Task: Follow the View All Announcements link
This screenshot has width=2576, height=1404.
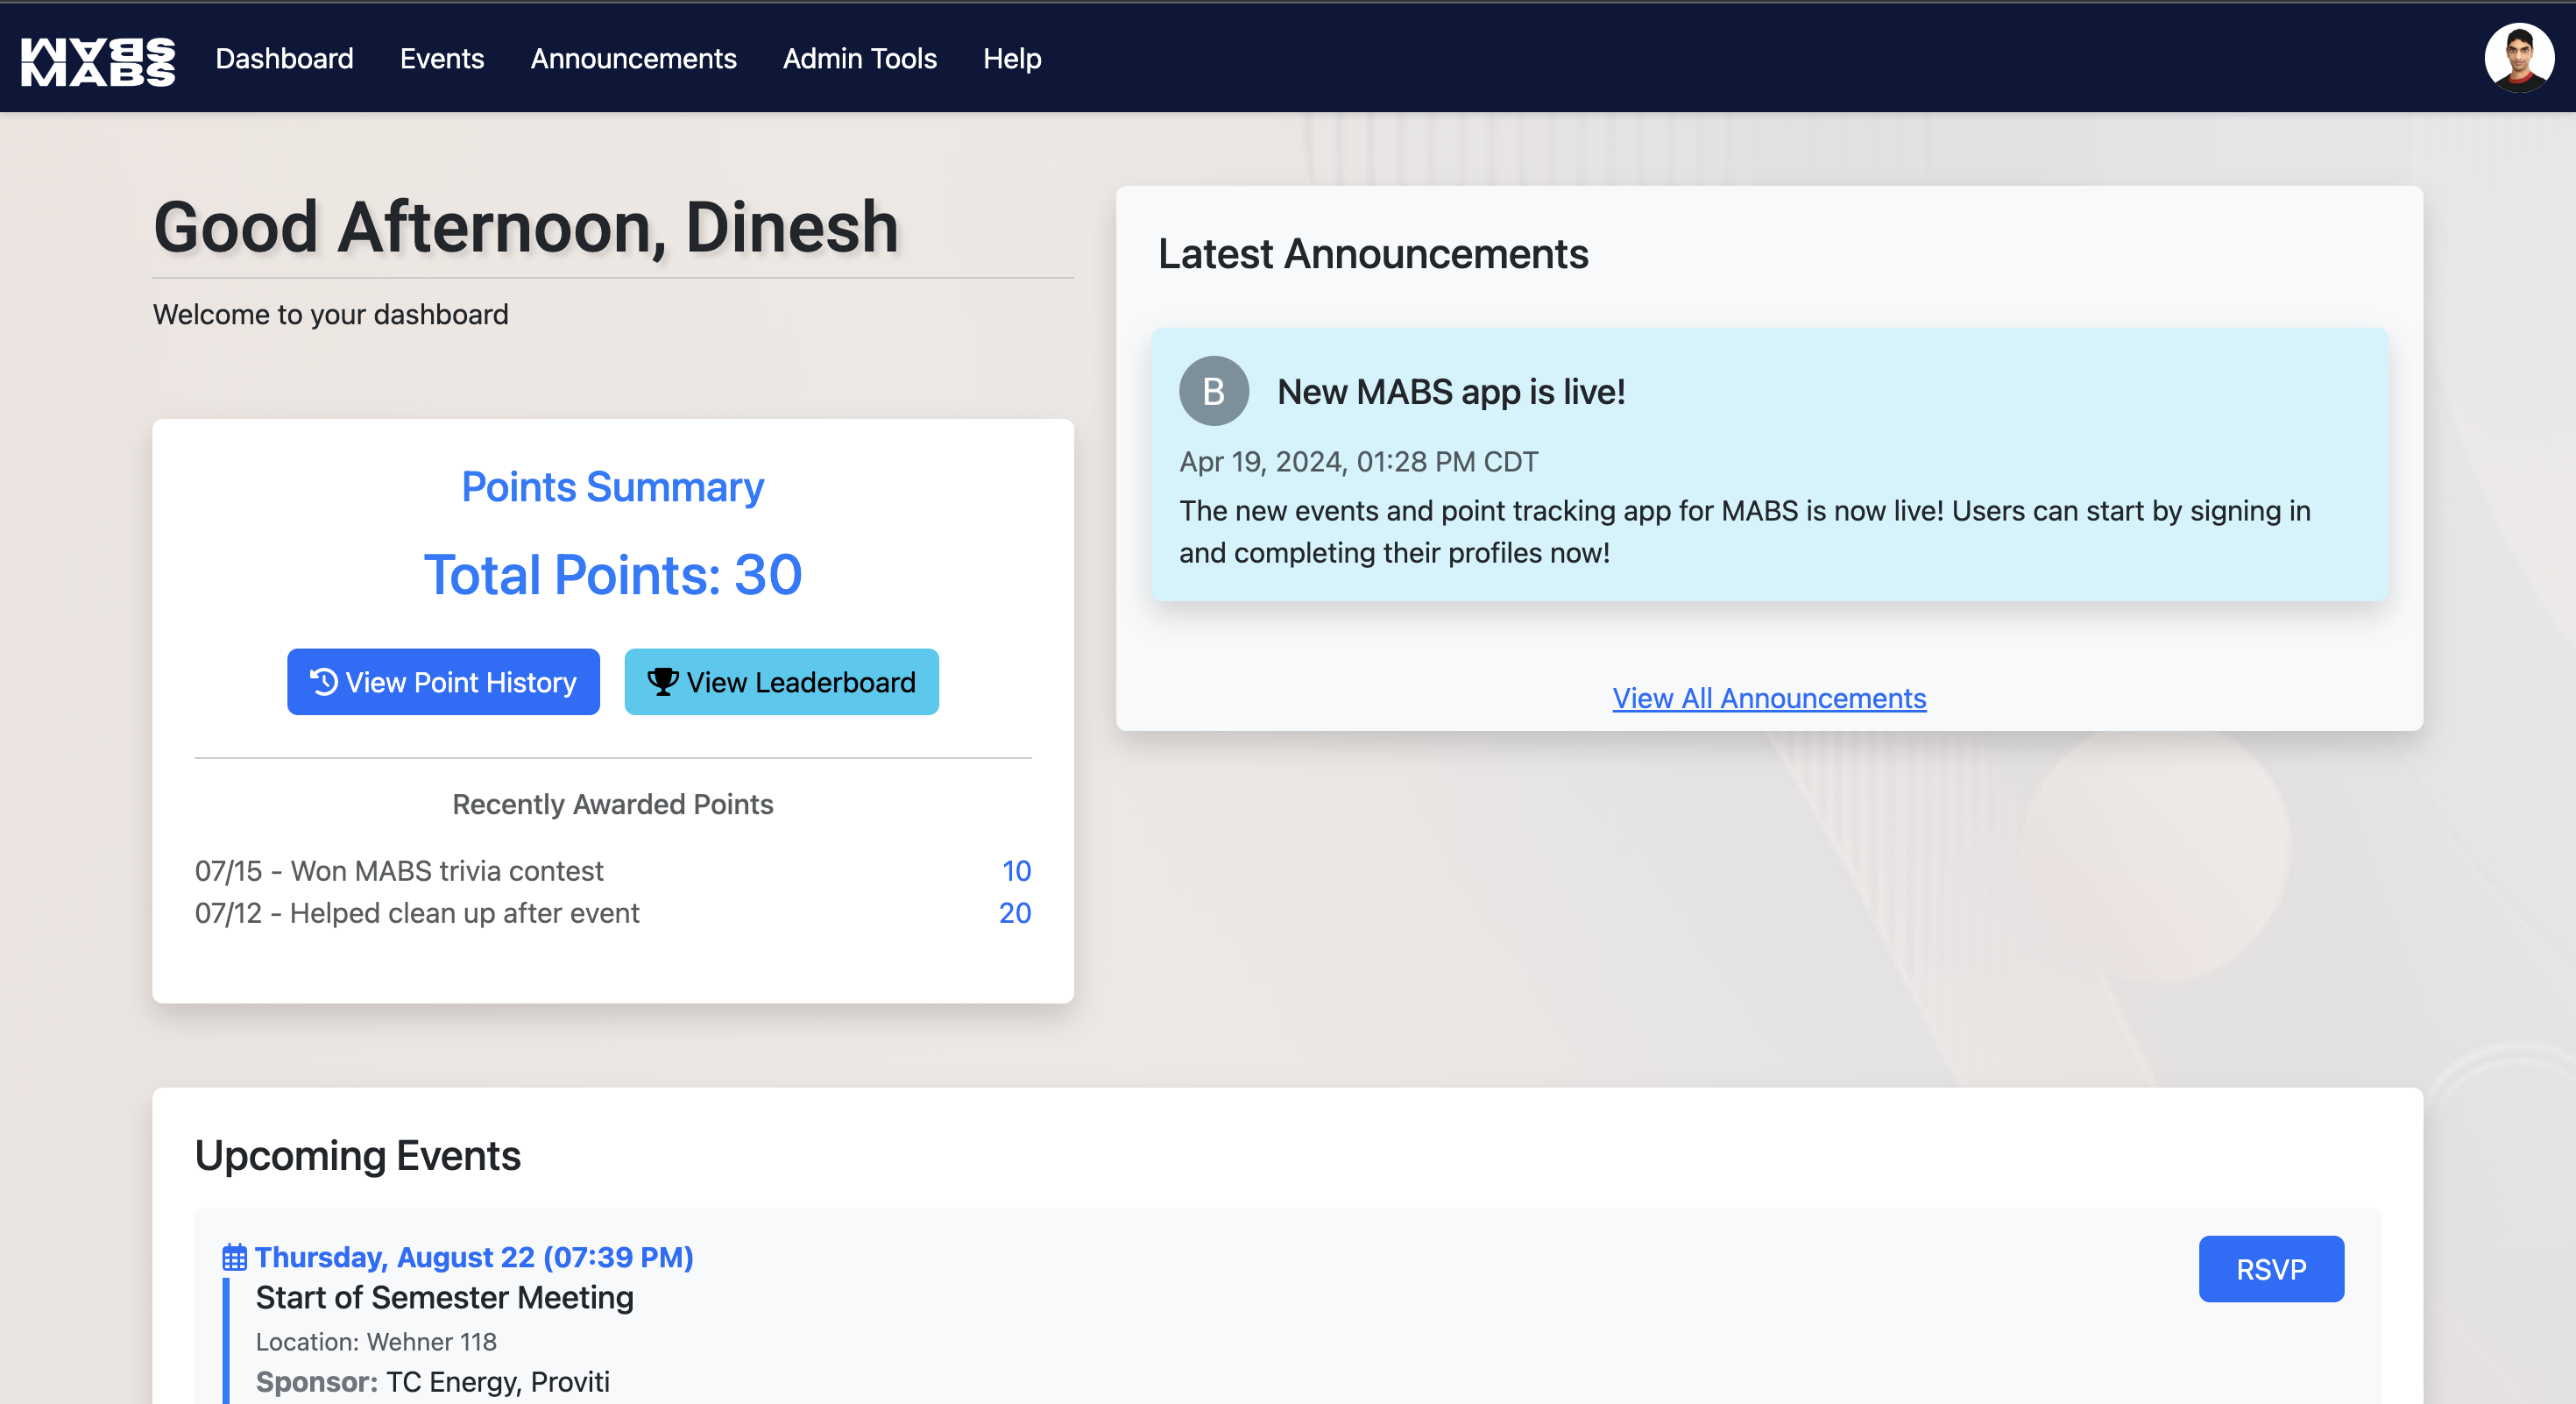Action: coord(1768,698)
